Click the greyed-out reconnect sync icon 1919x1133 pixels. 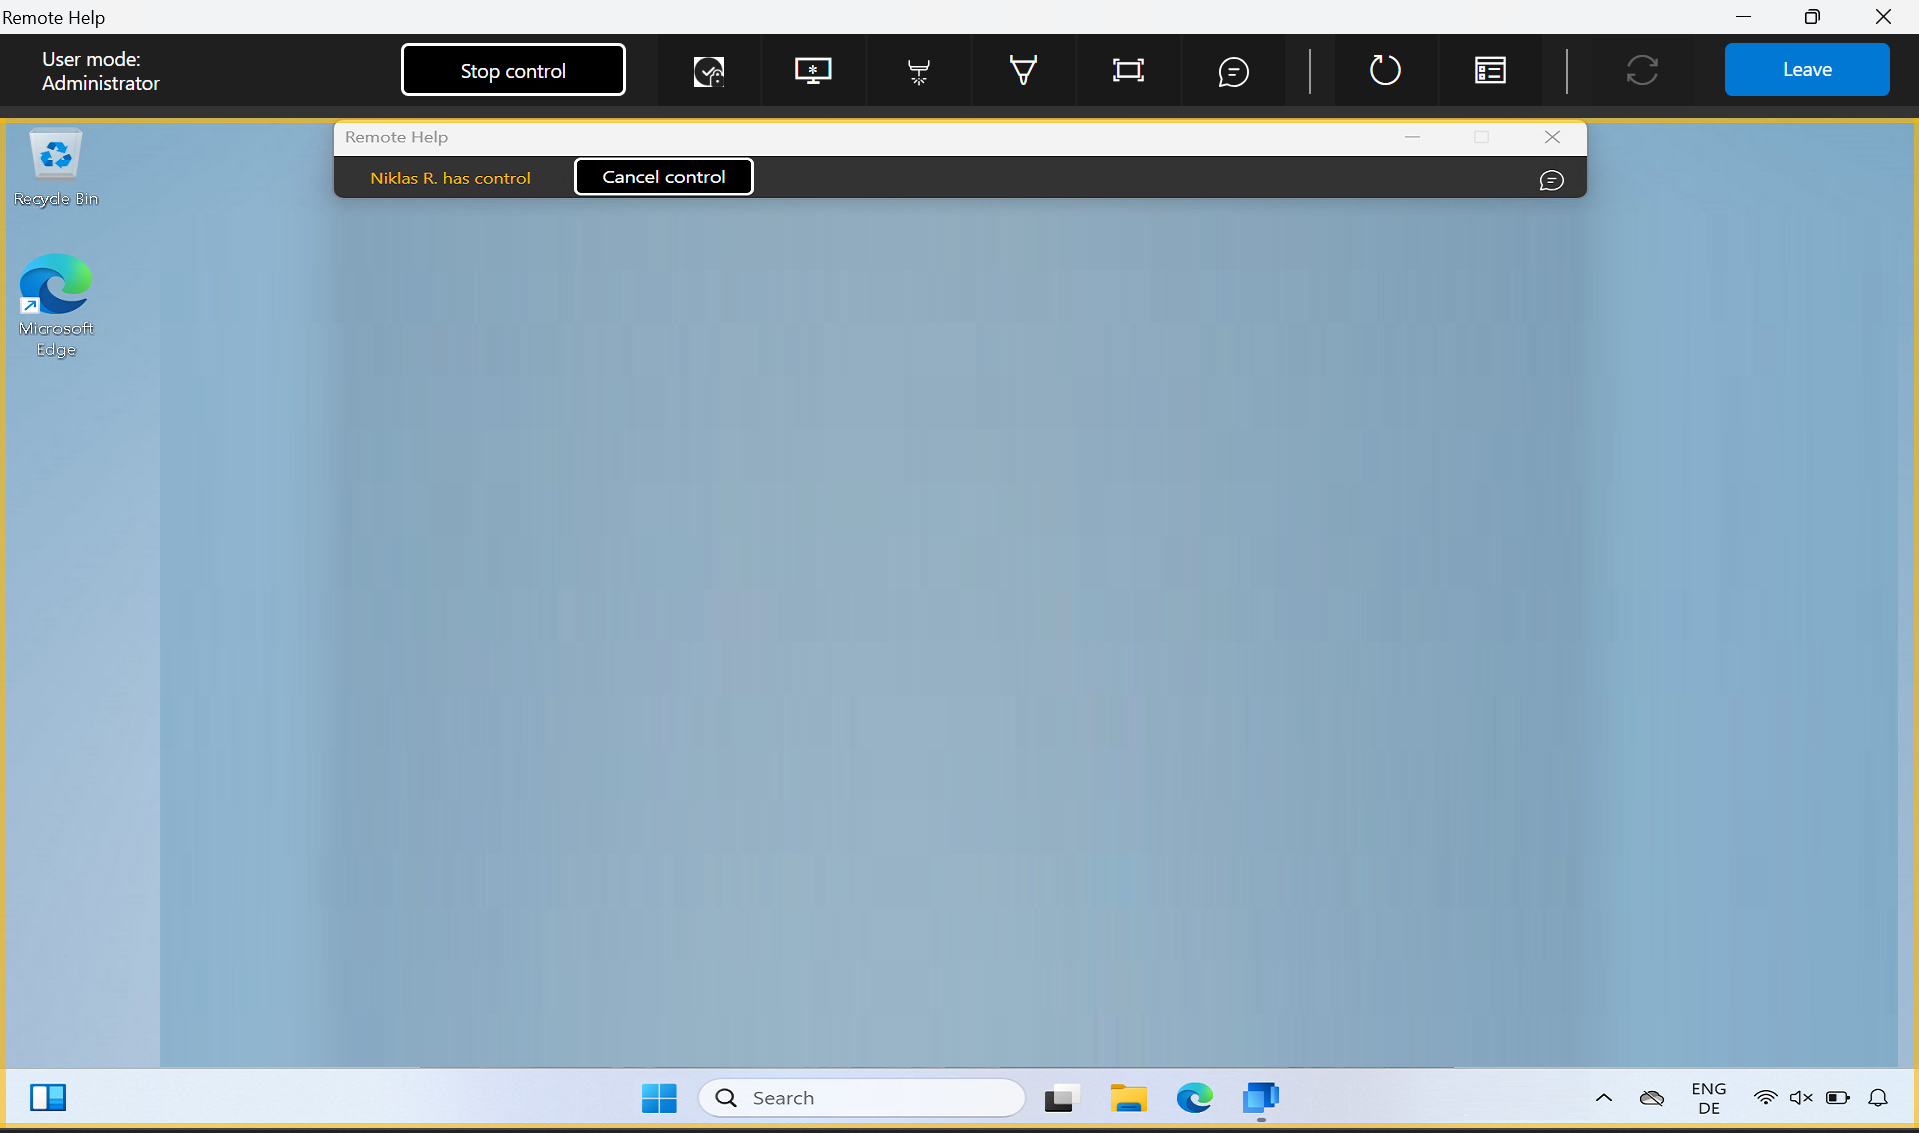1641,71
